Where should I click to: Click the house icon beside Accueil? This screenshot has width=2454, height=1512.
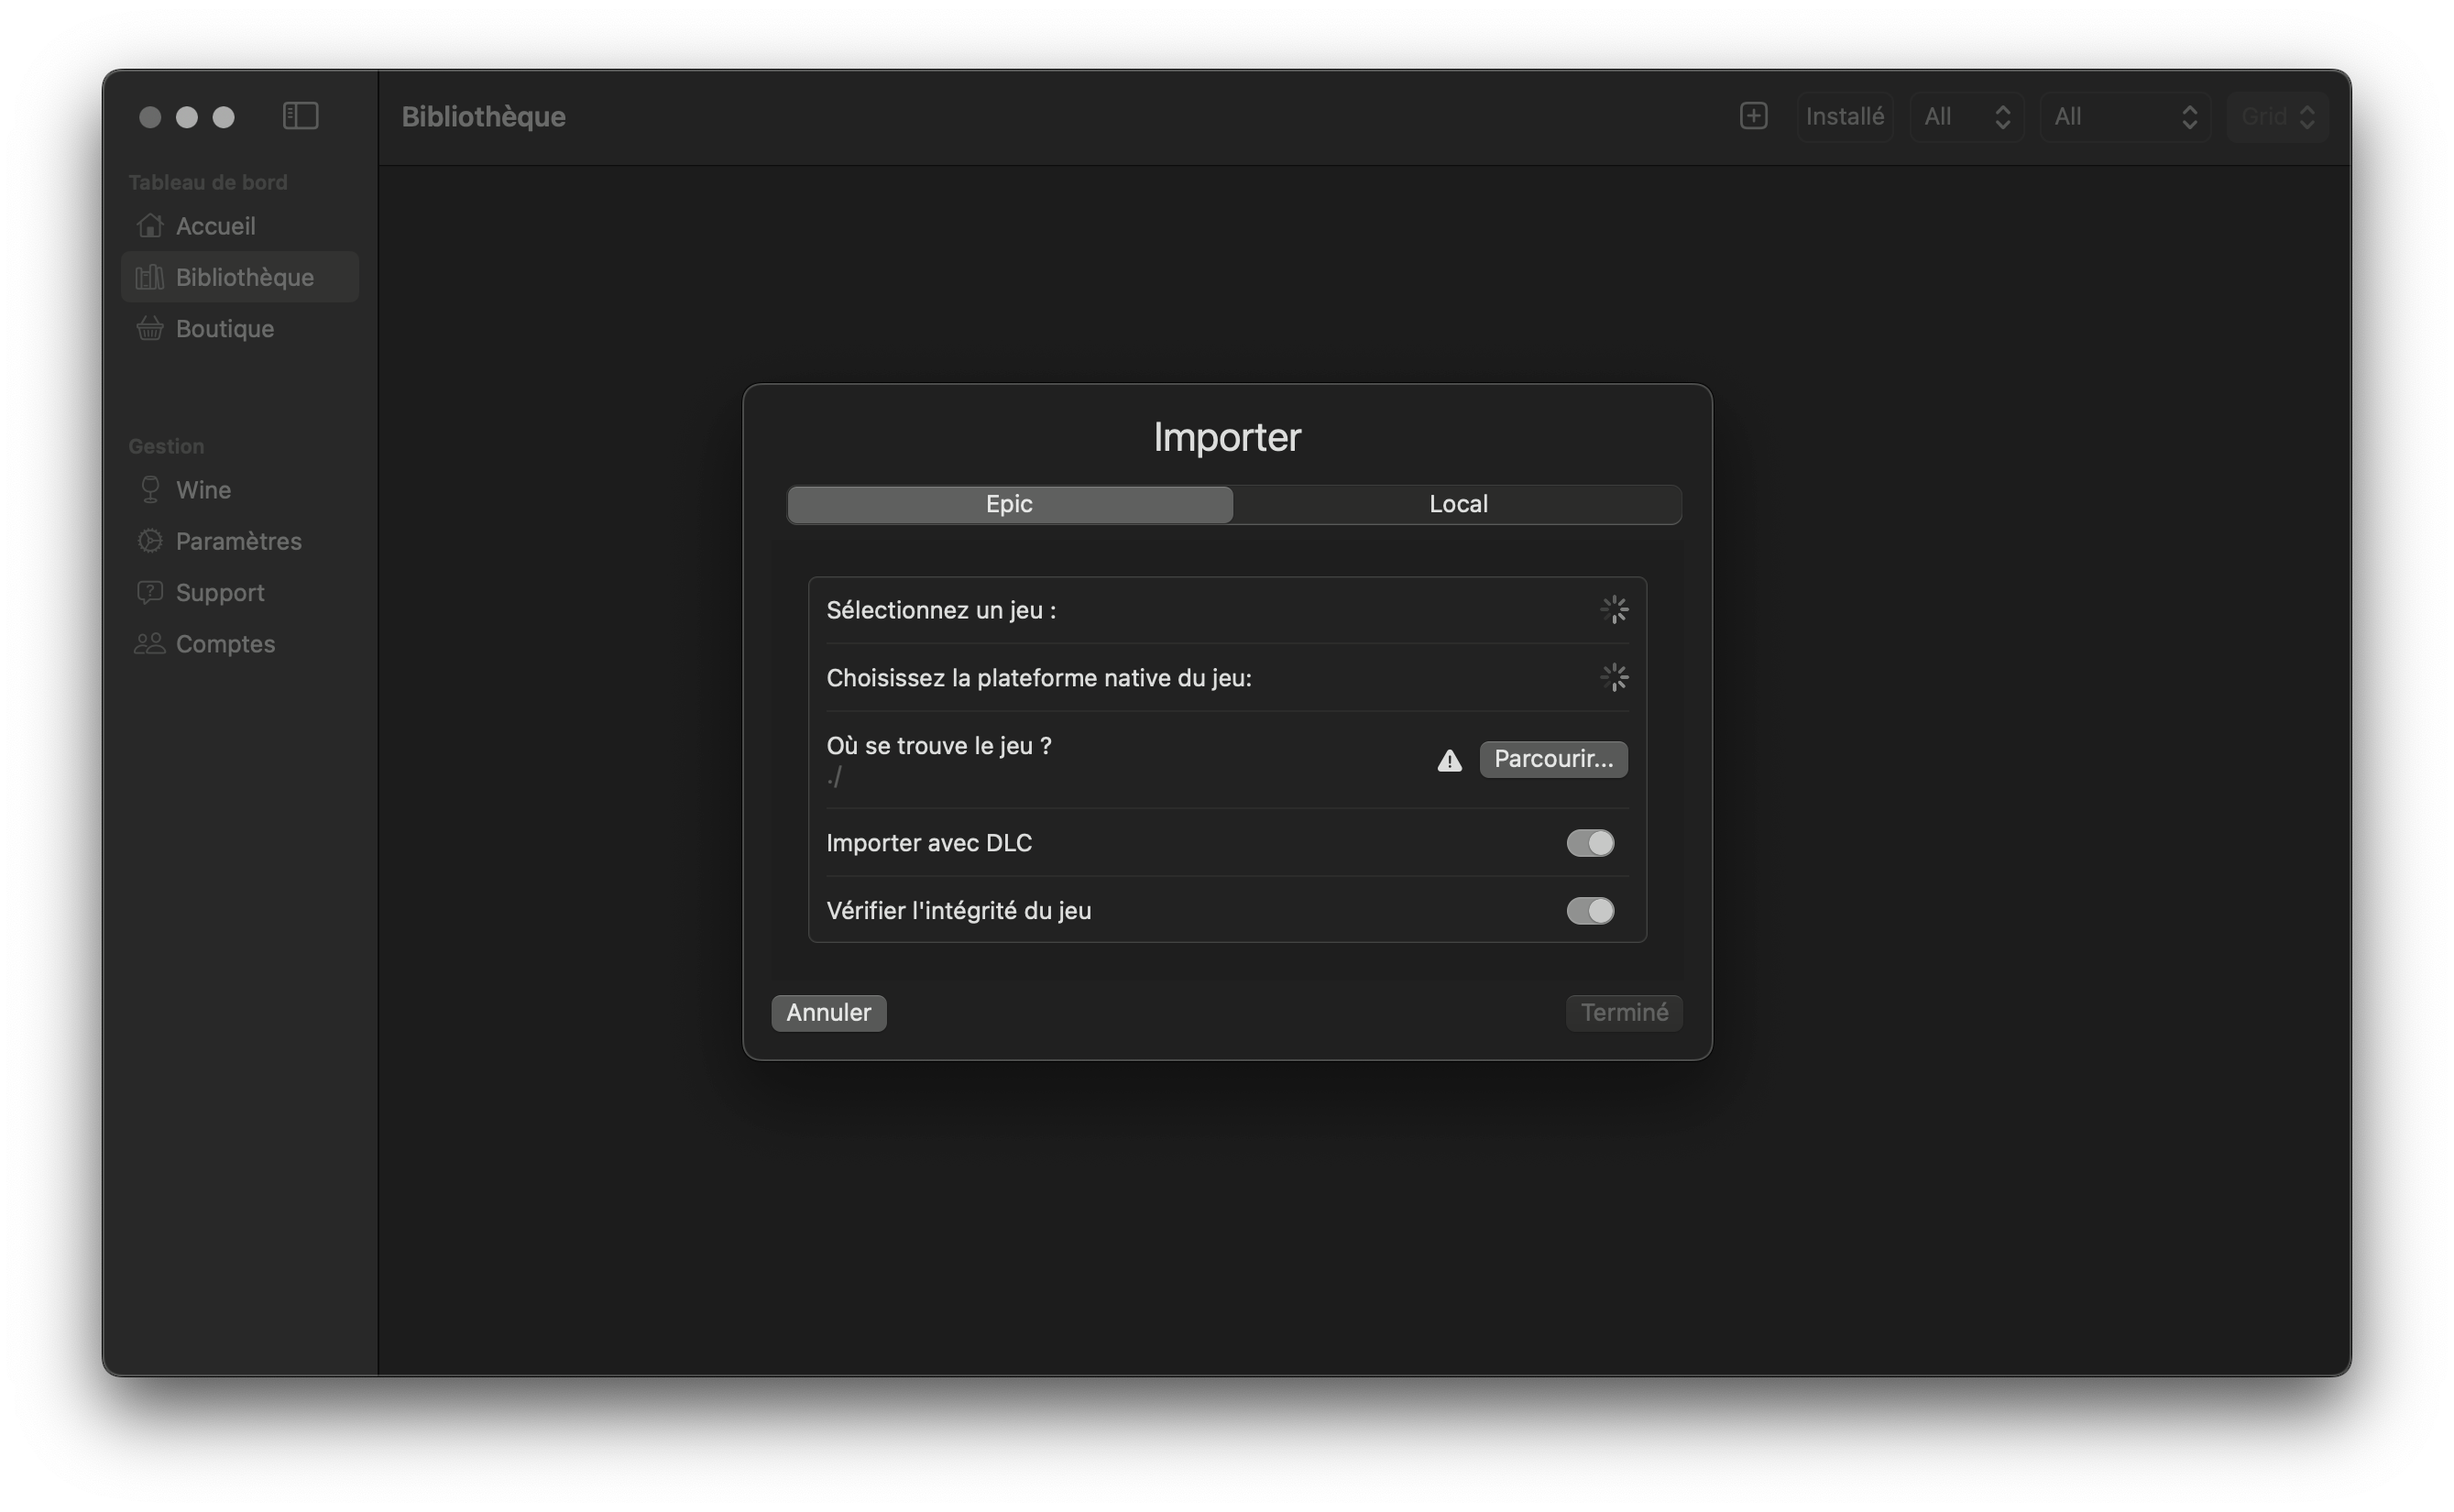(x=150, y=226)
